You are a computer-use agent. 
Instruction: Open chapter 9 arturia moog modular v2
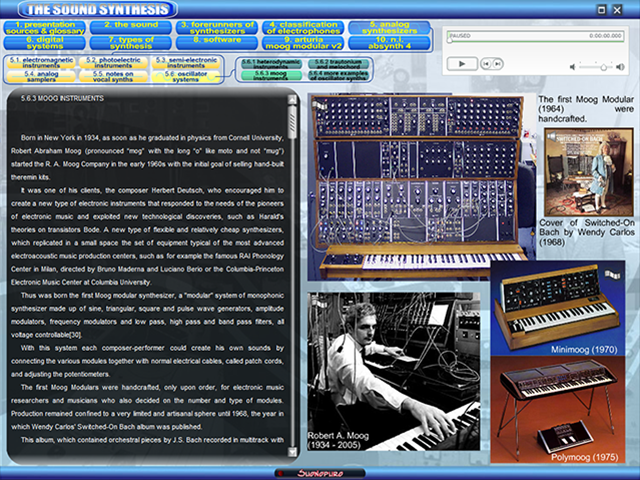pos(303,43)
